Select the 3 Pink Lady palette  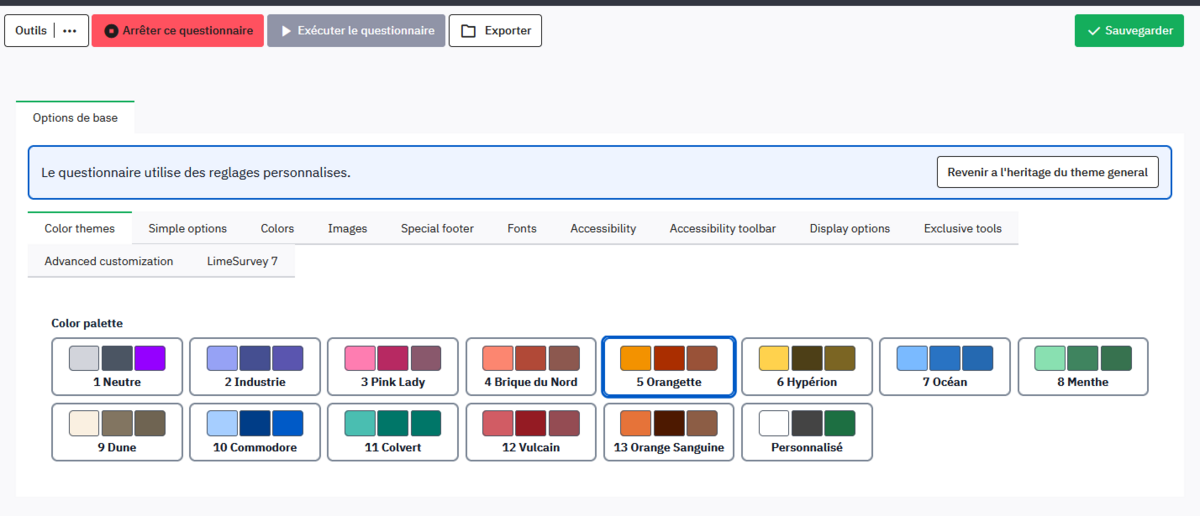point(393,367)
